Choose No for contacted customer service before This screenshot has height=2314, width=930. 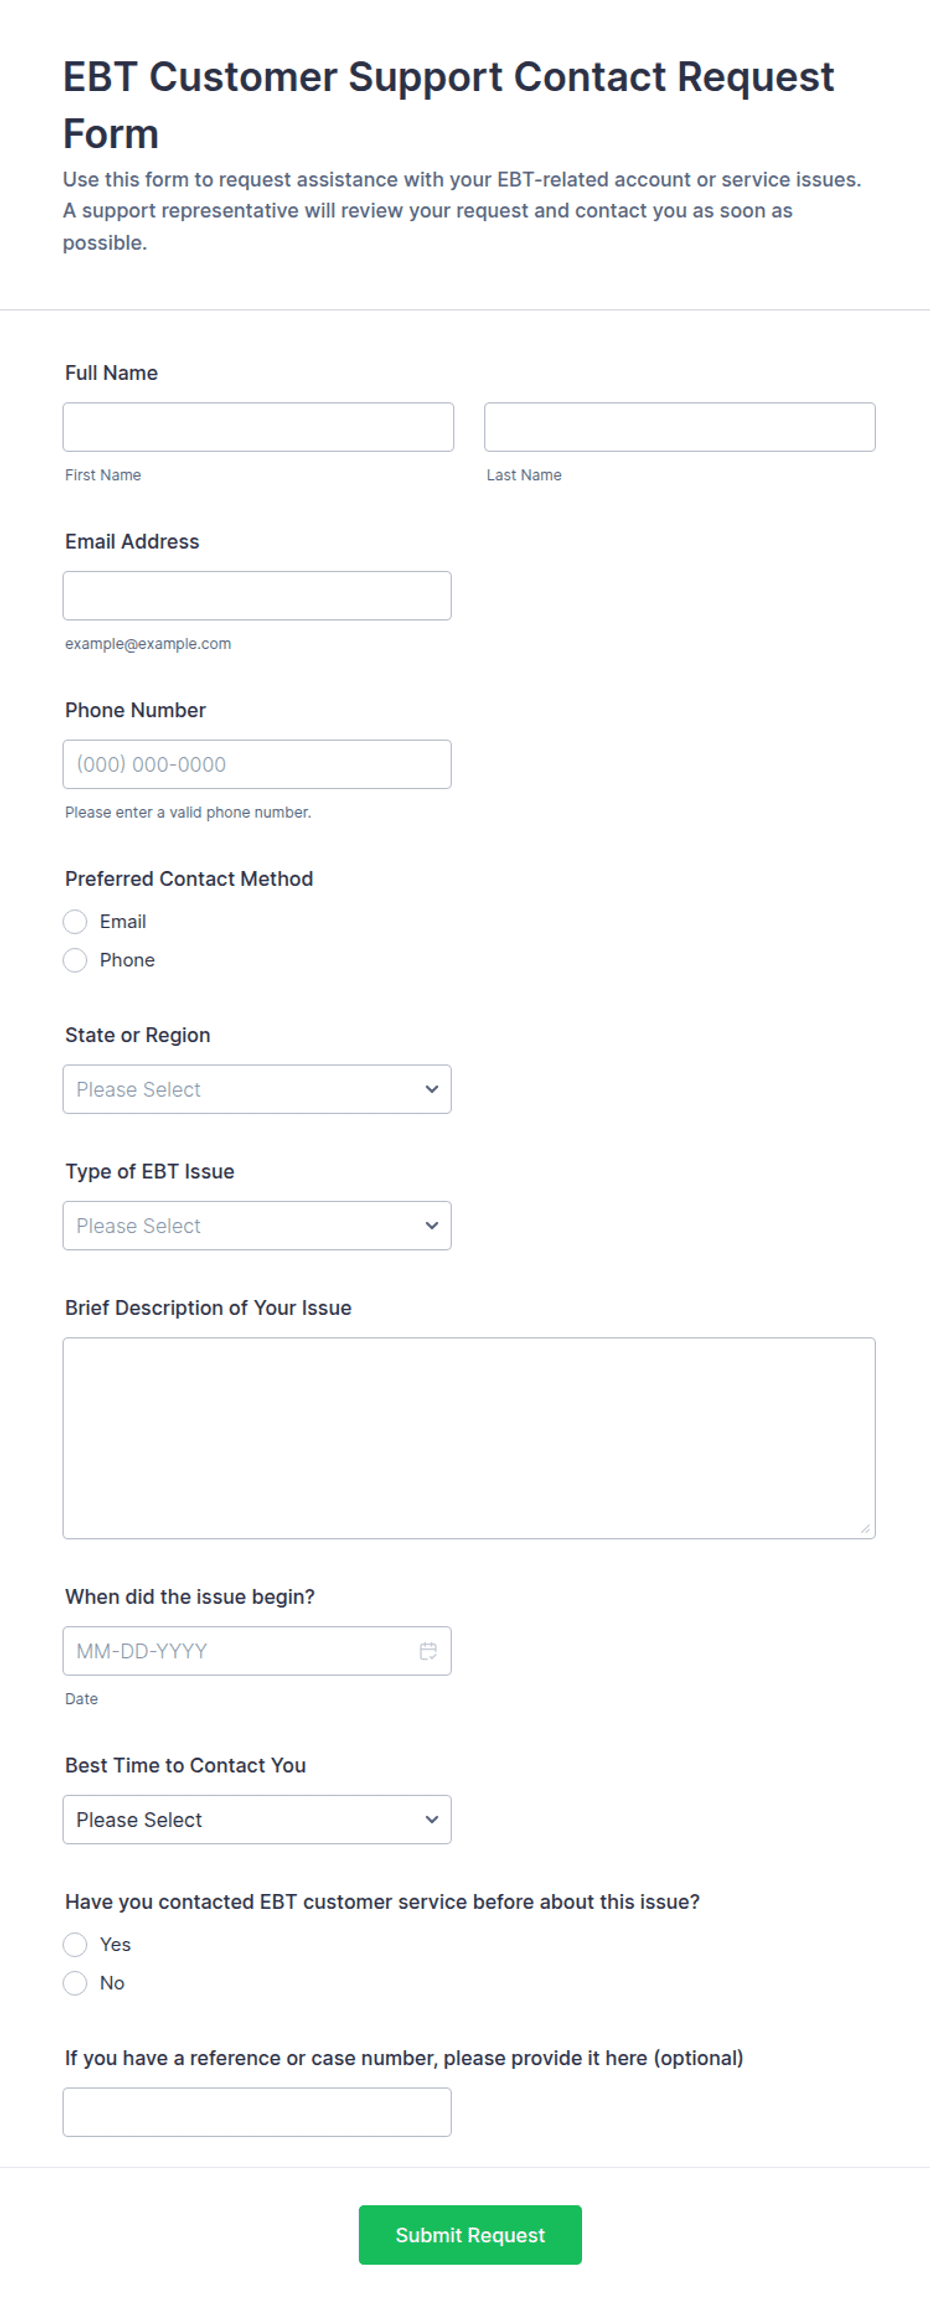coord(75,1983)
